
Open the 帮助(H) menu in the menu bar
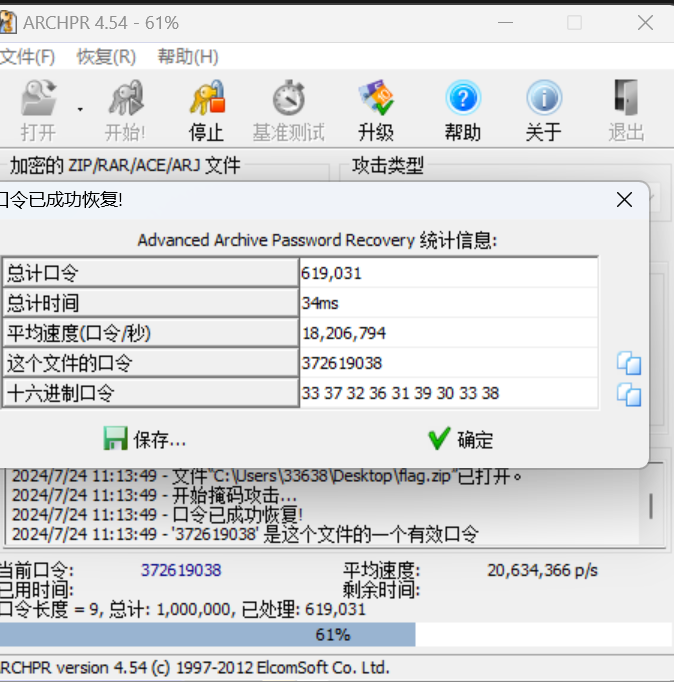click(188, 57)
